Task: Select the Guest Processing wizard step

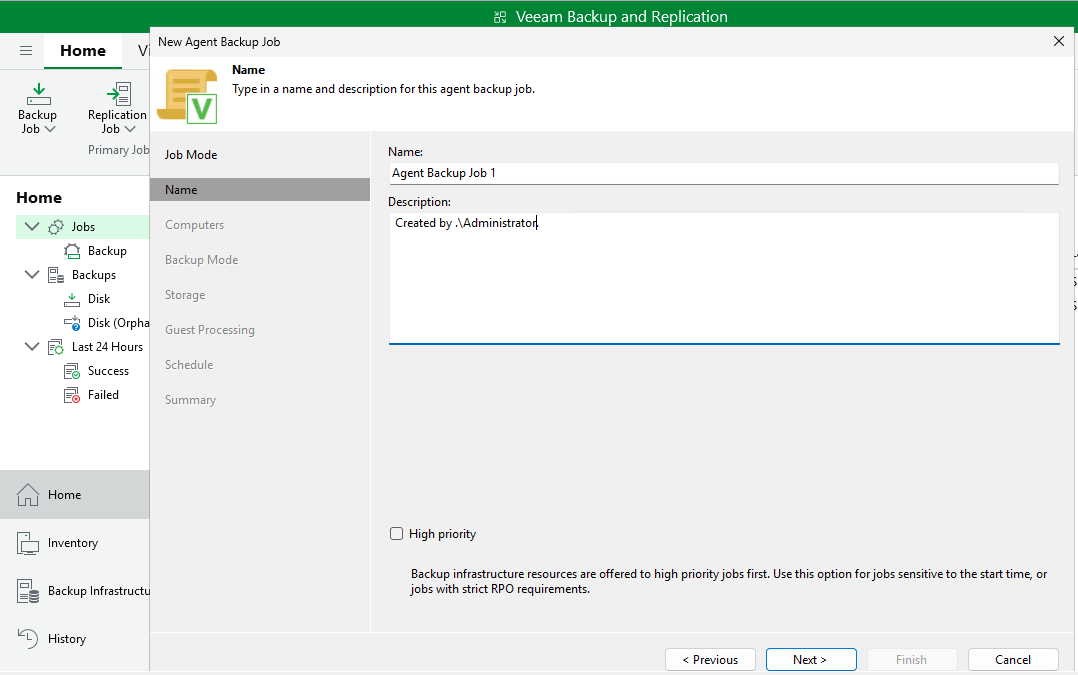Action: click(x=210, y=330)
